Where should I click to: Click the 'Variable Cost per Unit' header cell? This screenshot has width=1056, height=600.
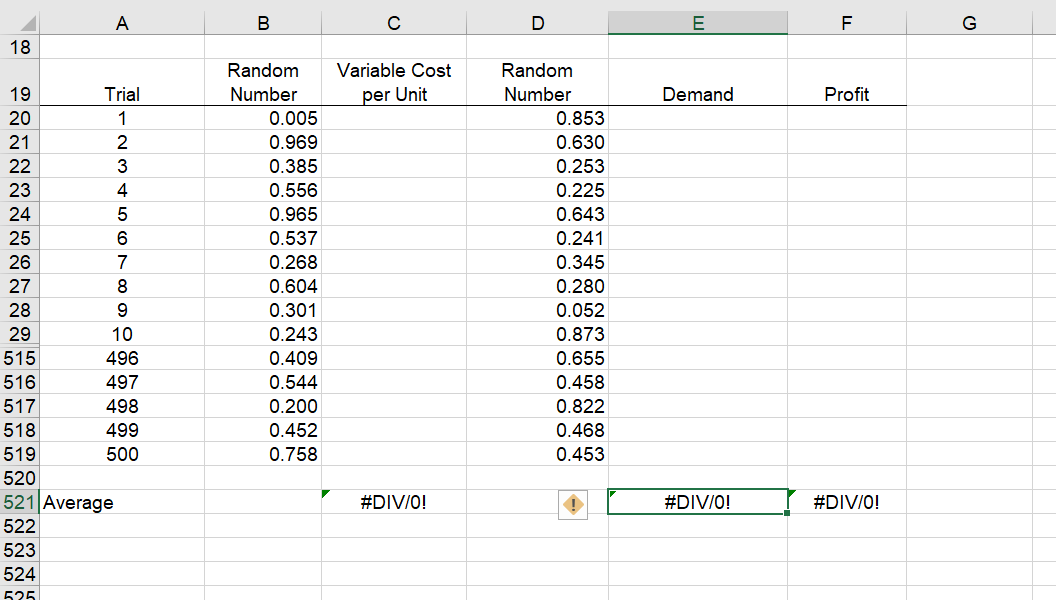point(394,82)
